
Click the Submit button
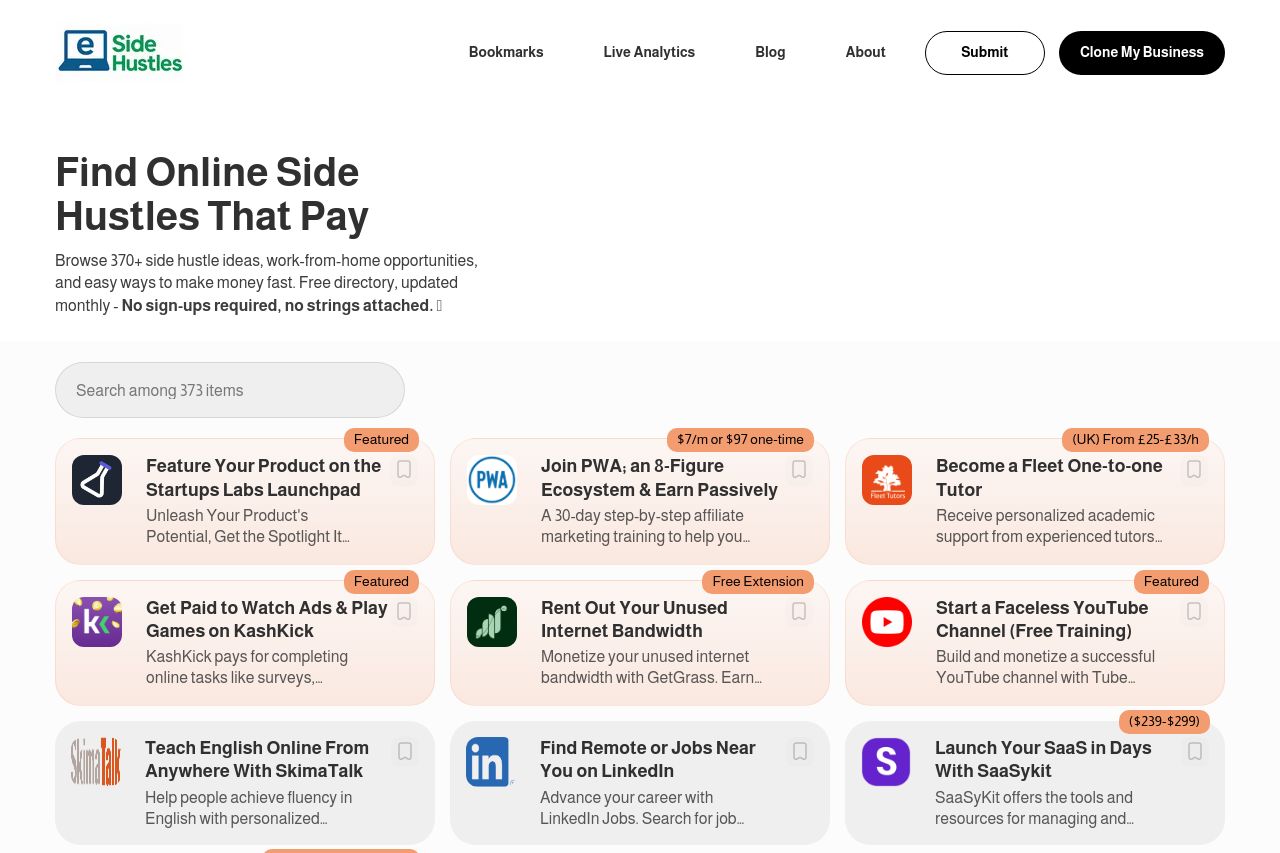coord(985,53)
